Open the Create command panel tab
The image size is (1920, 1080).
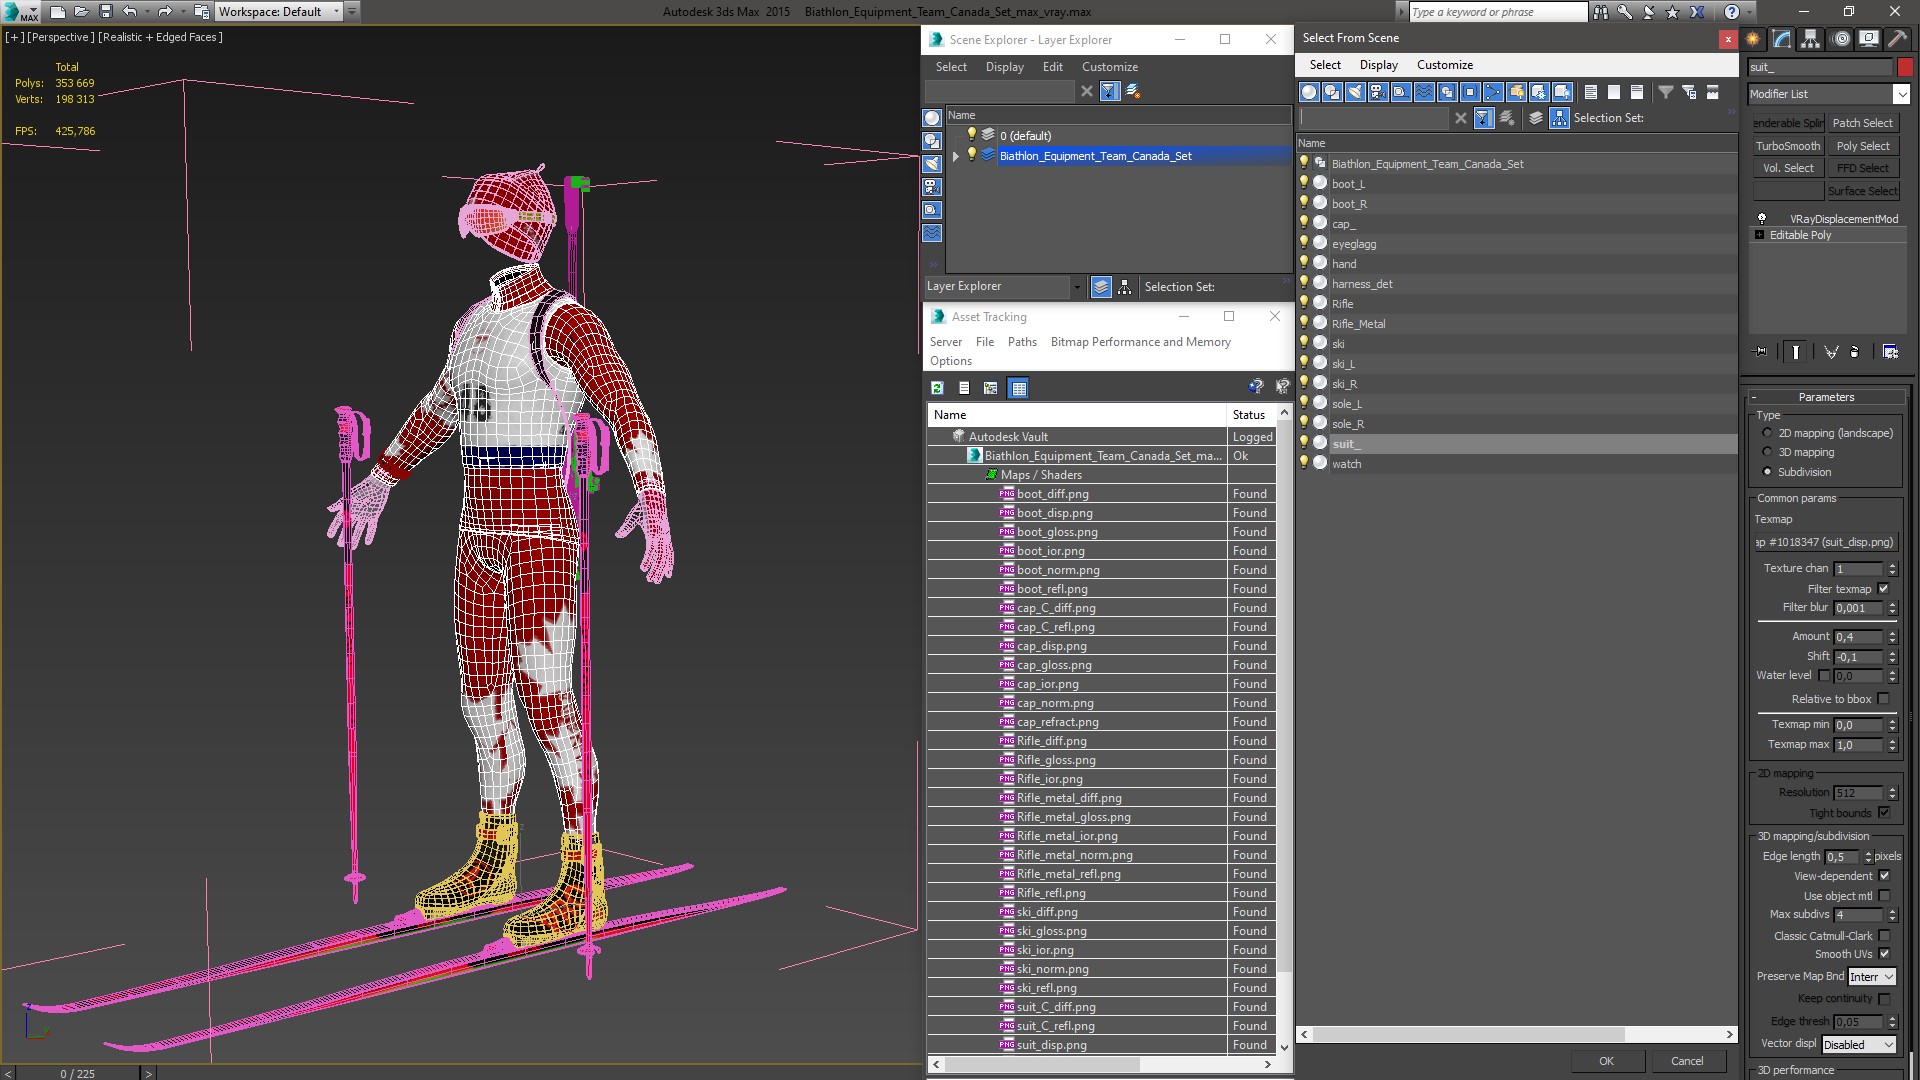pos(1753,39)
